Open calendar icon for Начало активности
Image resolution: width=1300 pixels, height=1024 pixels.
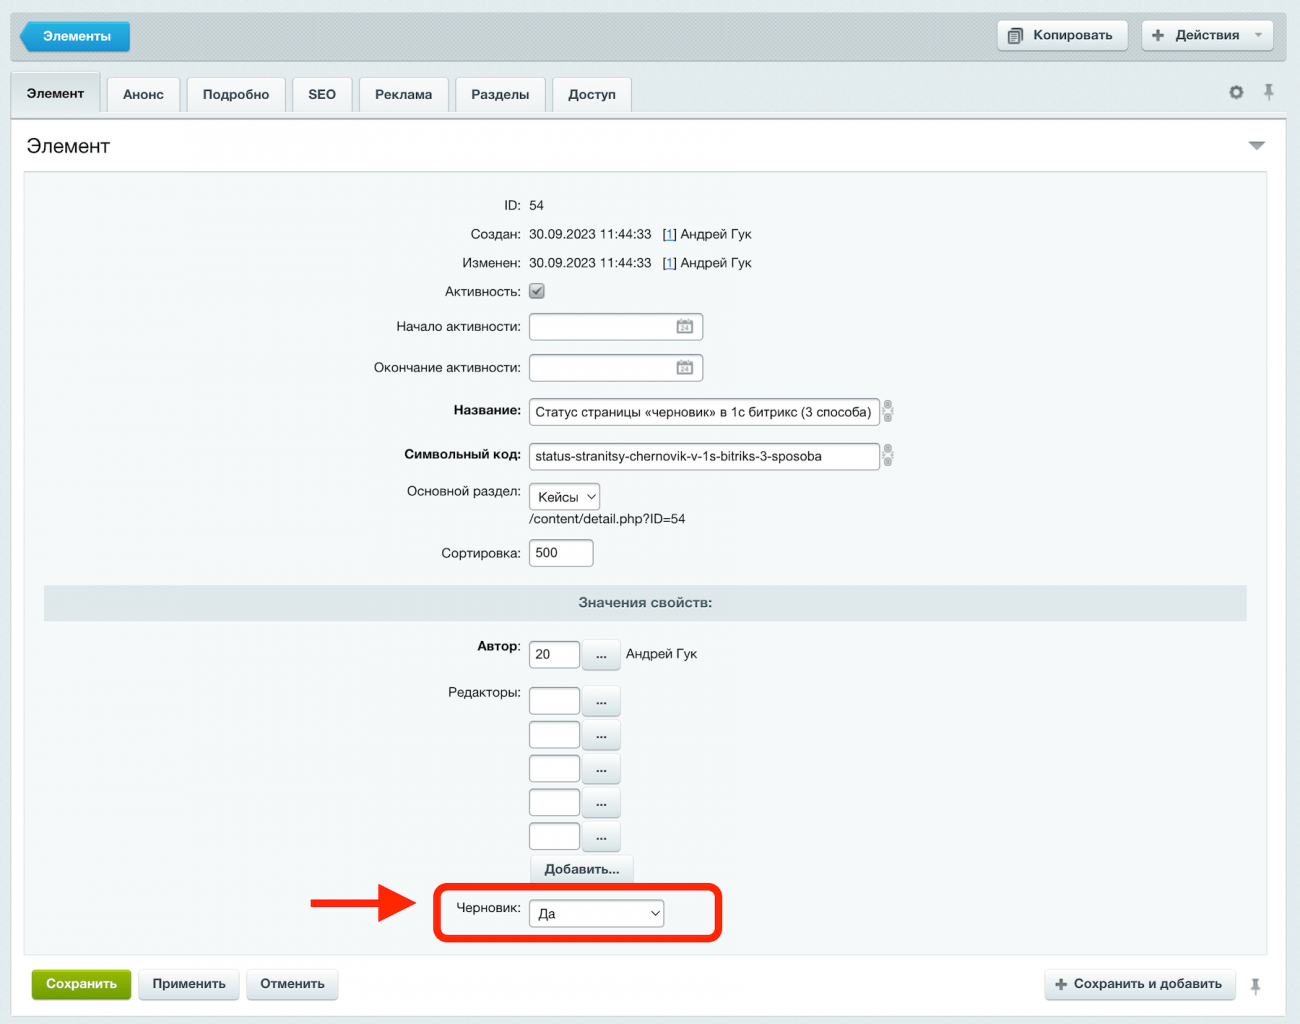(x=685, y=327)
